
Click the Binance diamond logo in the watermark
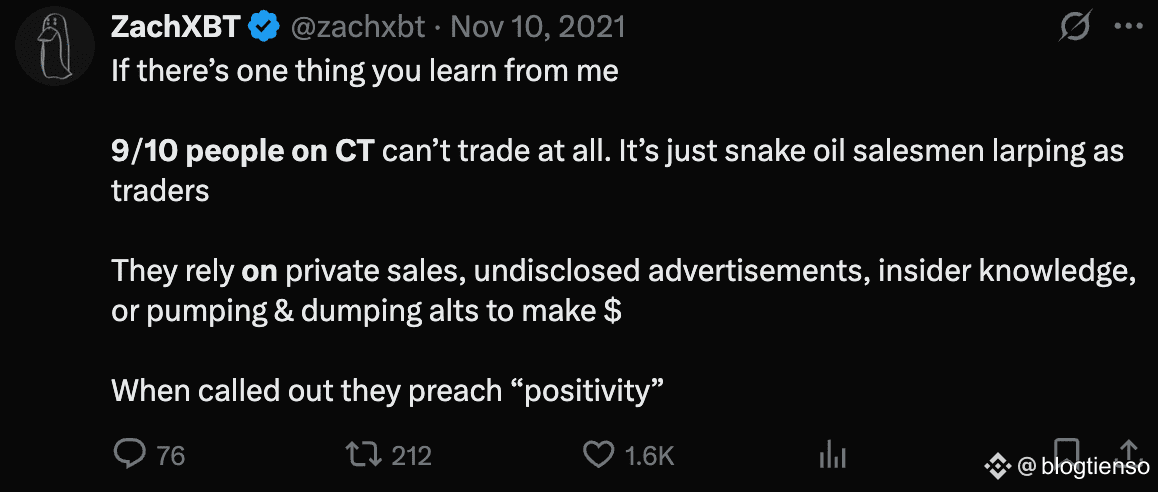[999, 466]
